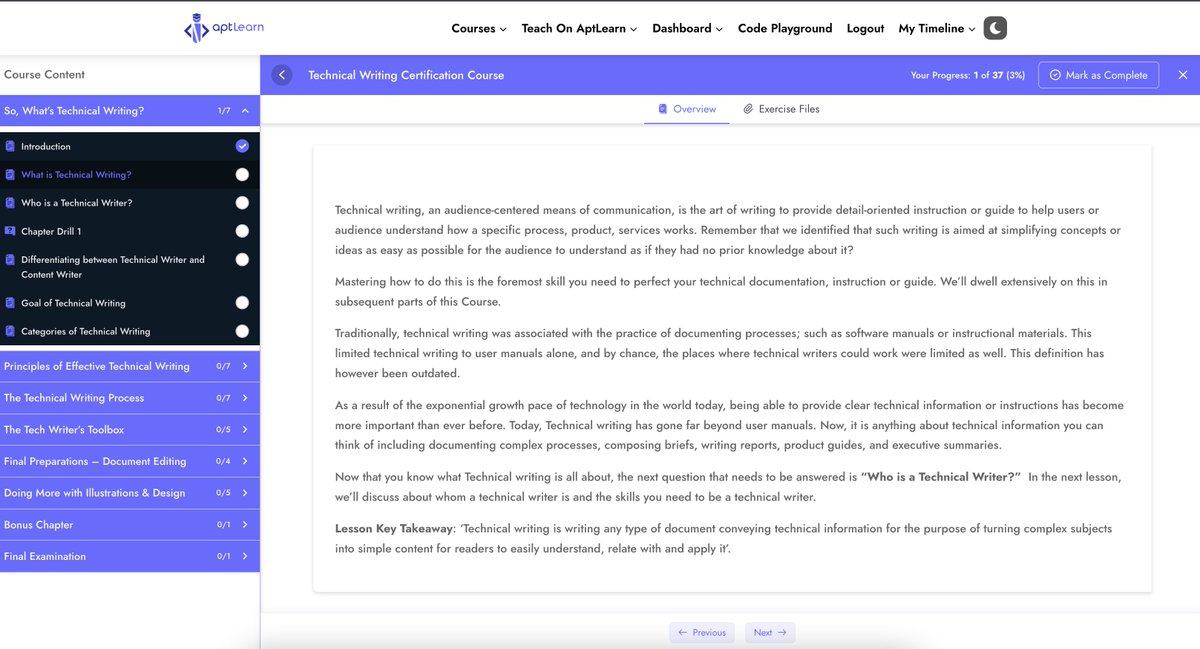Expand Doing More with Illustrations & Design

click(x=130, y=493)
